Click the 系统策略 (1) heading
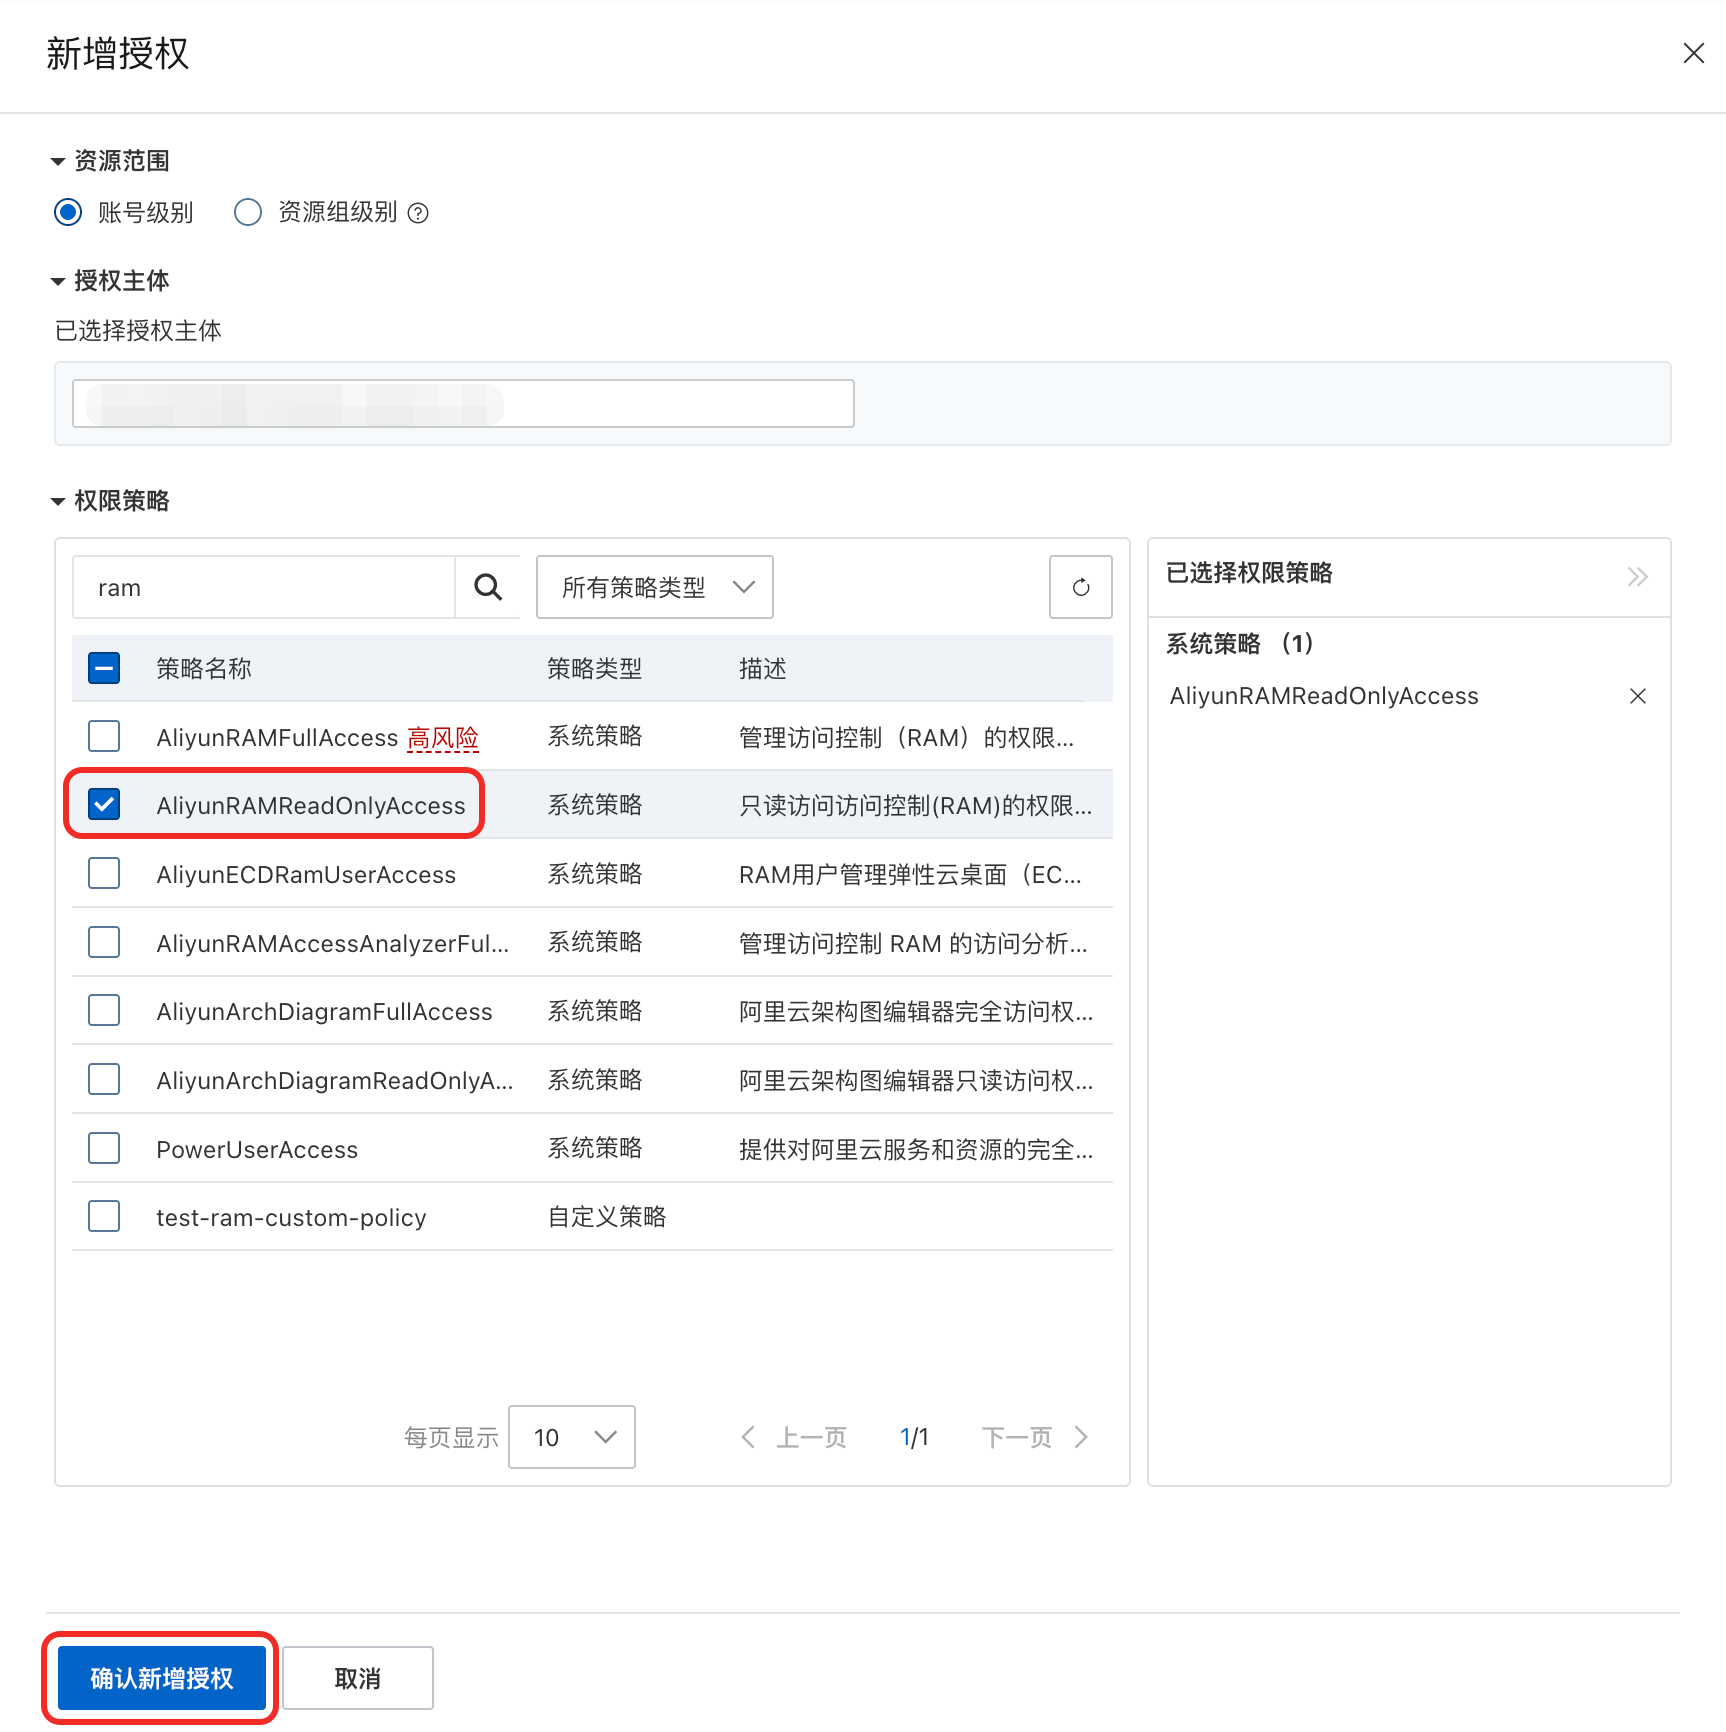 (1240, 644)
